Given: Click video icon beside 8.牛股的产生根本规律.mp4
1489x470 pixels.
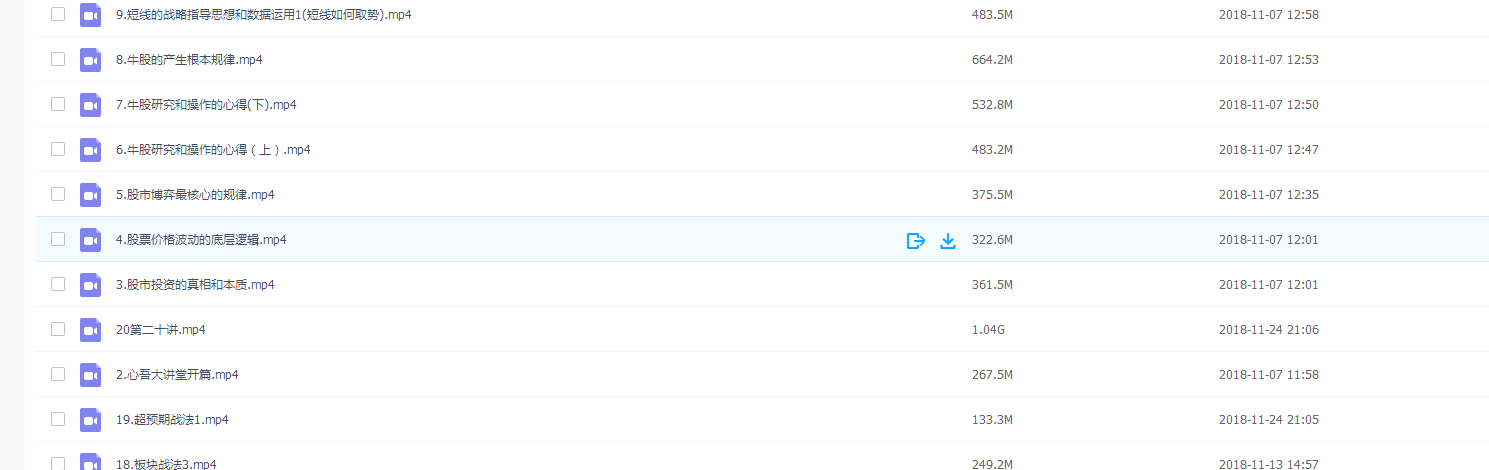Looking at the screenshot, I should [91, 60].
